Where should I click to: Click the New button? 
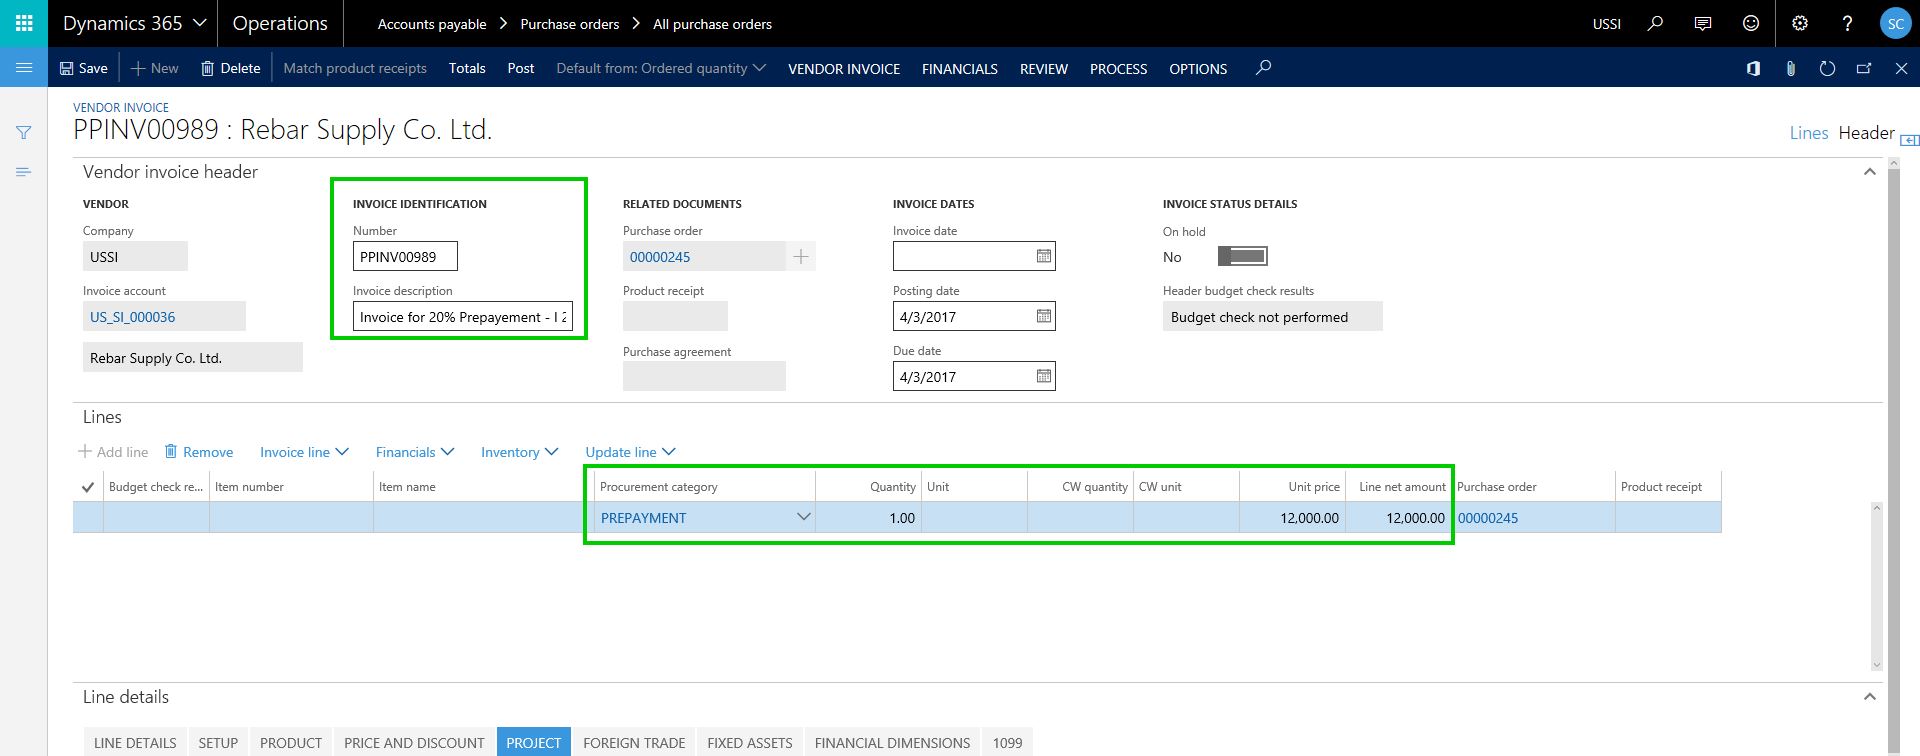[x=155, y=68]
